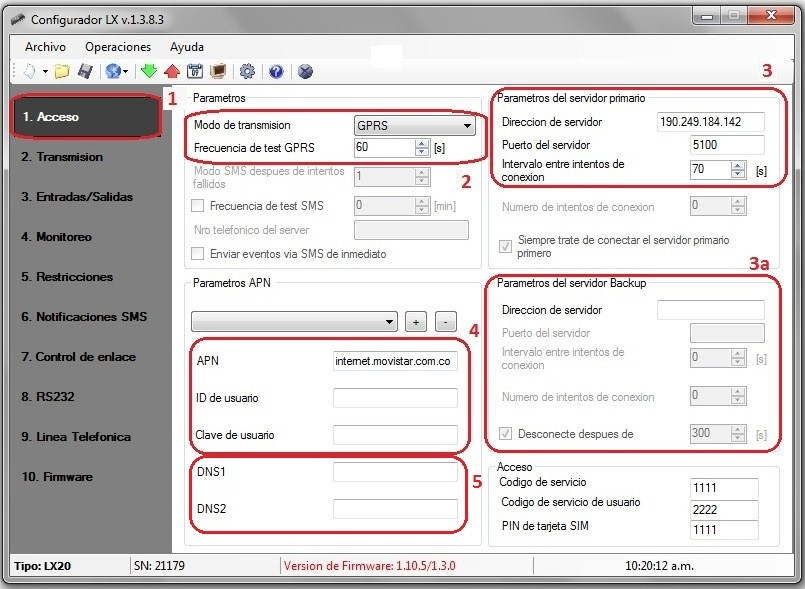Increase Frecuencia de test SMS spinner
The image size is (805, 589).
422,202
